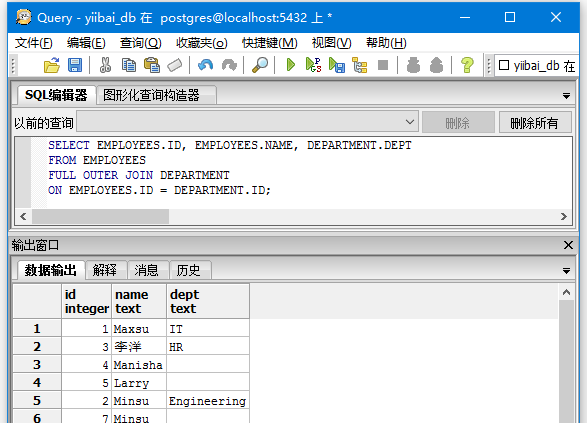Expand the previous queries dropdown
This screenshot has width=587, height=423.
click(x=410, y=122)
